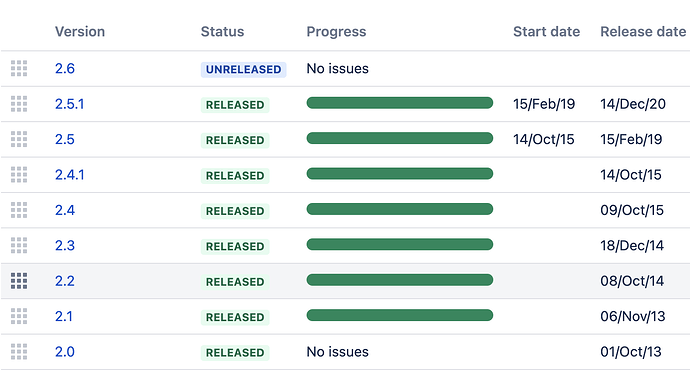Click the reorder handle for version 2.4.1
This screenshot has width=690, height=371.
click(x=19, y=175)
